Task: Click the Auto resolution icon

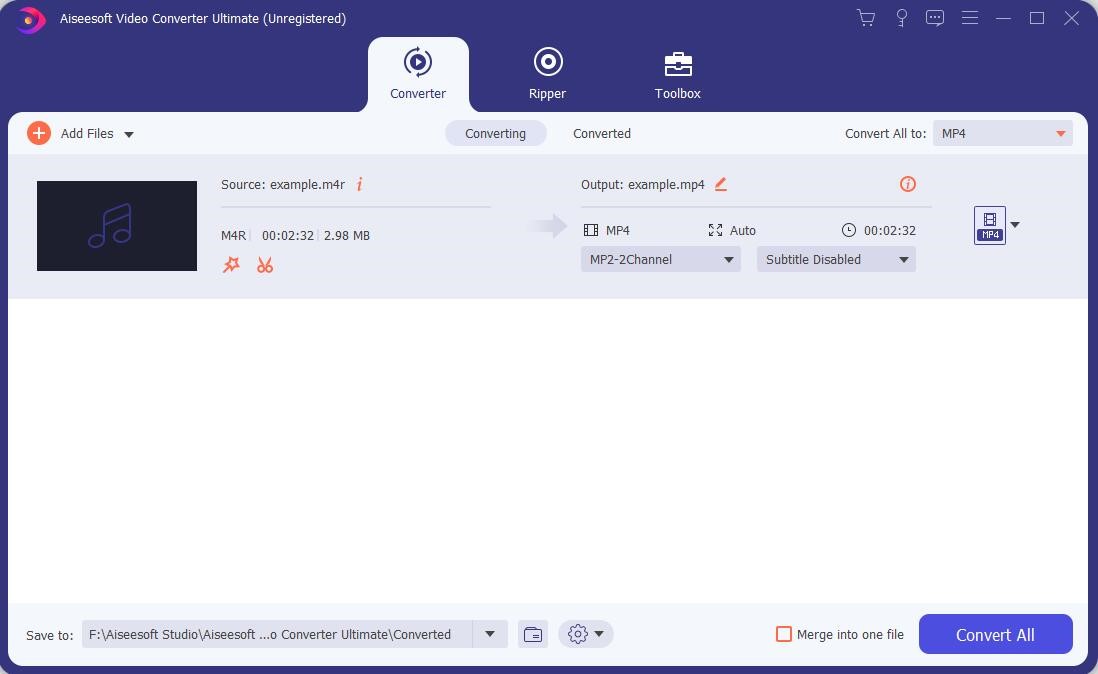Action: click(715, 230)
